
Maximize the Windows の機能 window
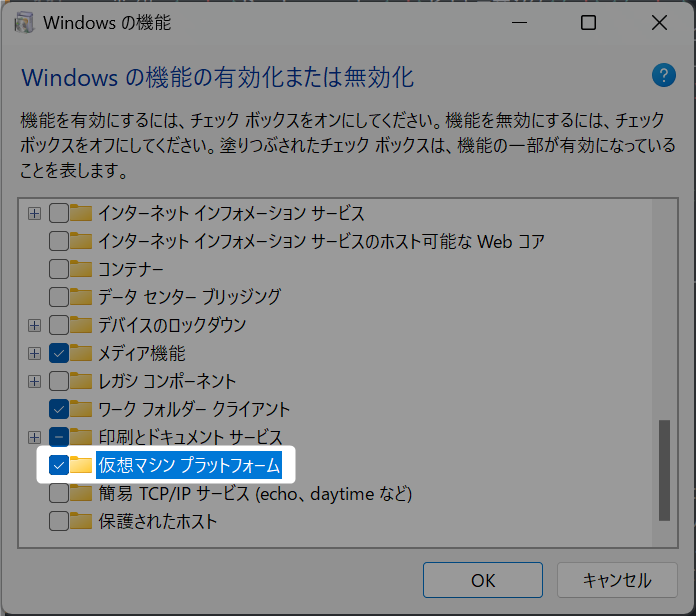588,22
